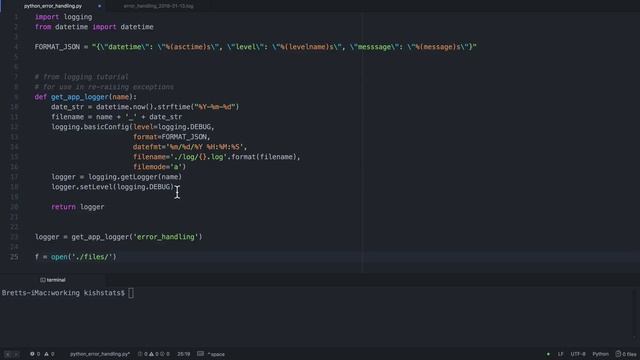Click the panel toggle buttons at status bar left
This screenshot has height=360, width=640.
(11, 354)
